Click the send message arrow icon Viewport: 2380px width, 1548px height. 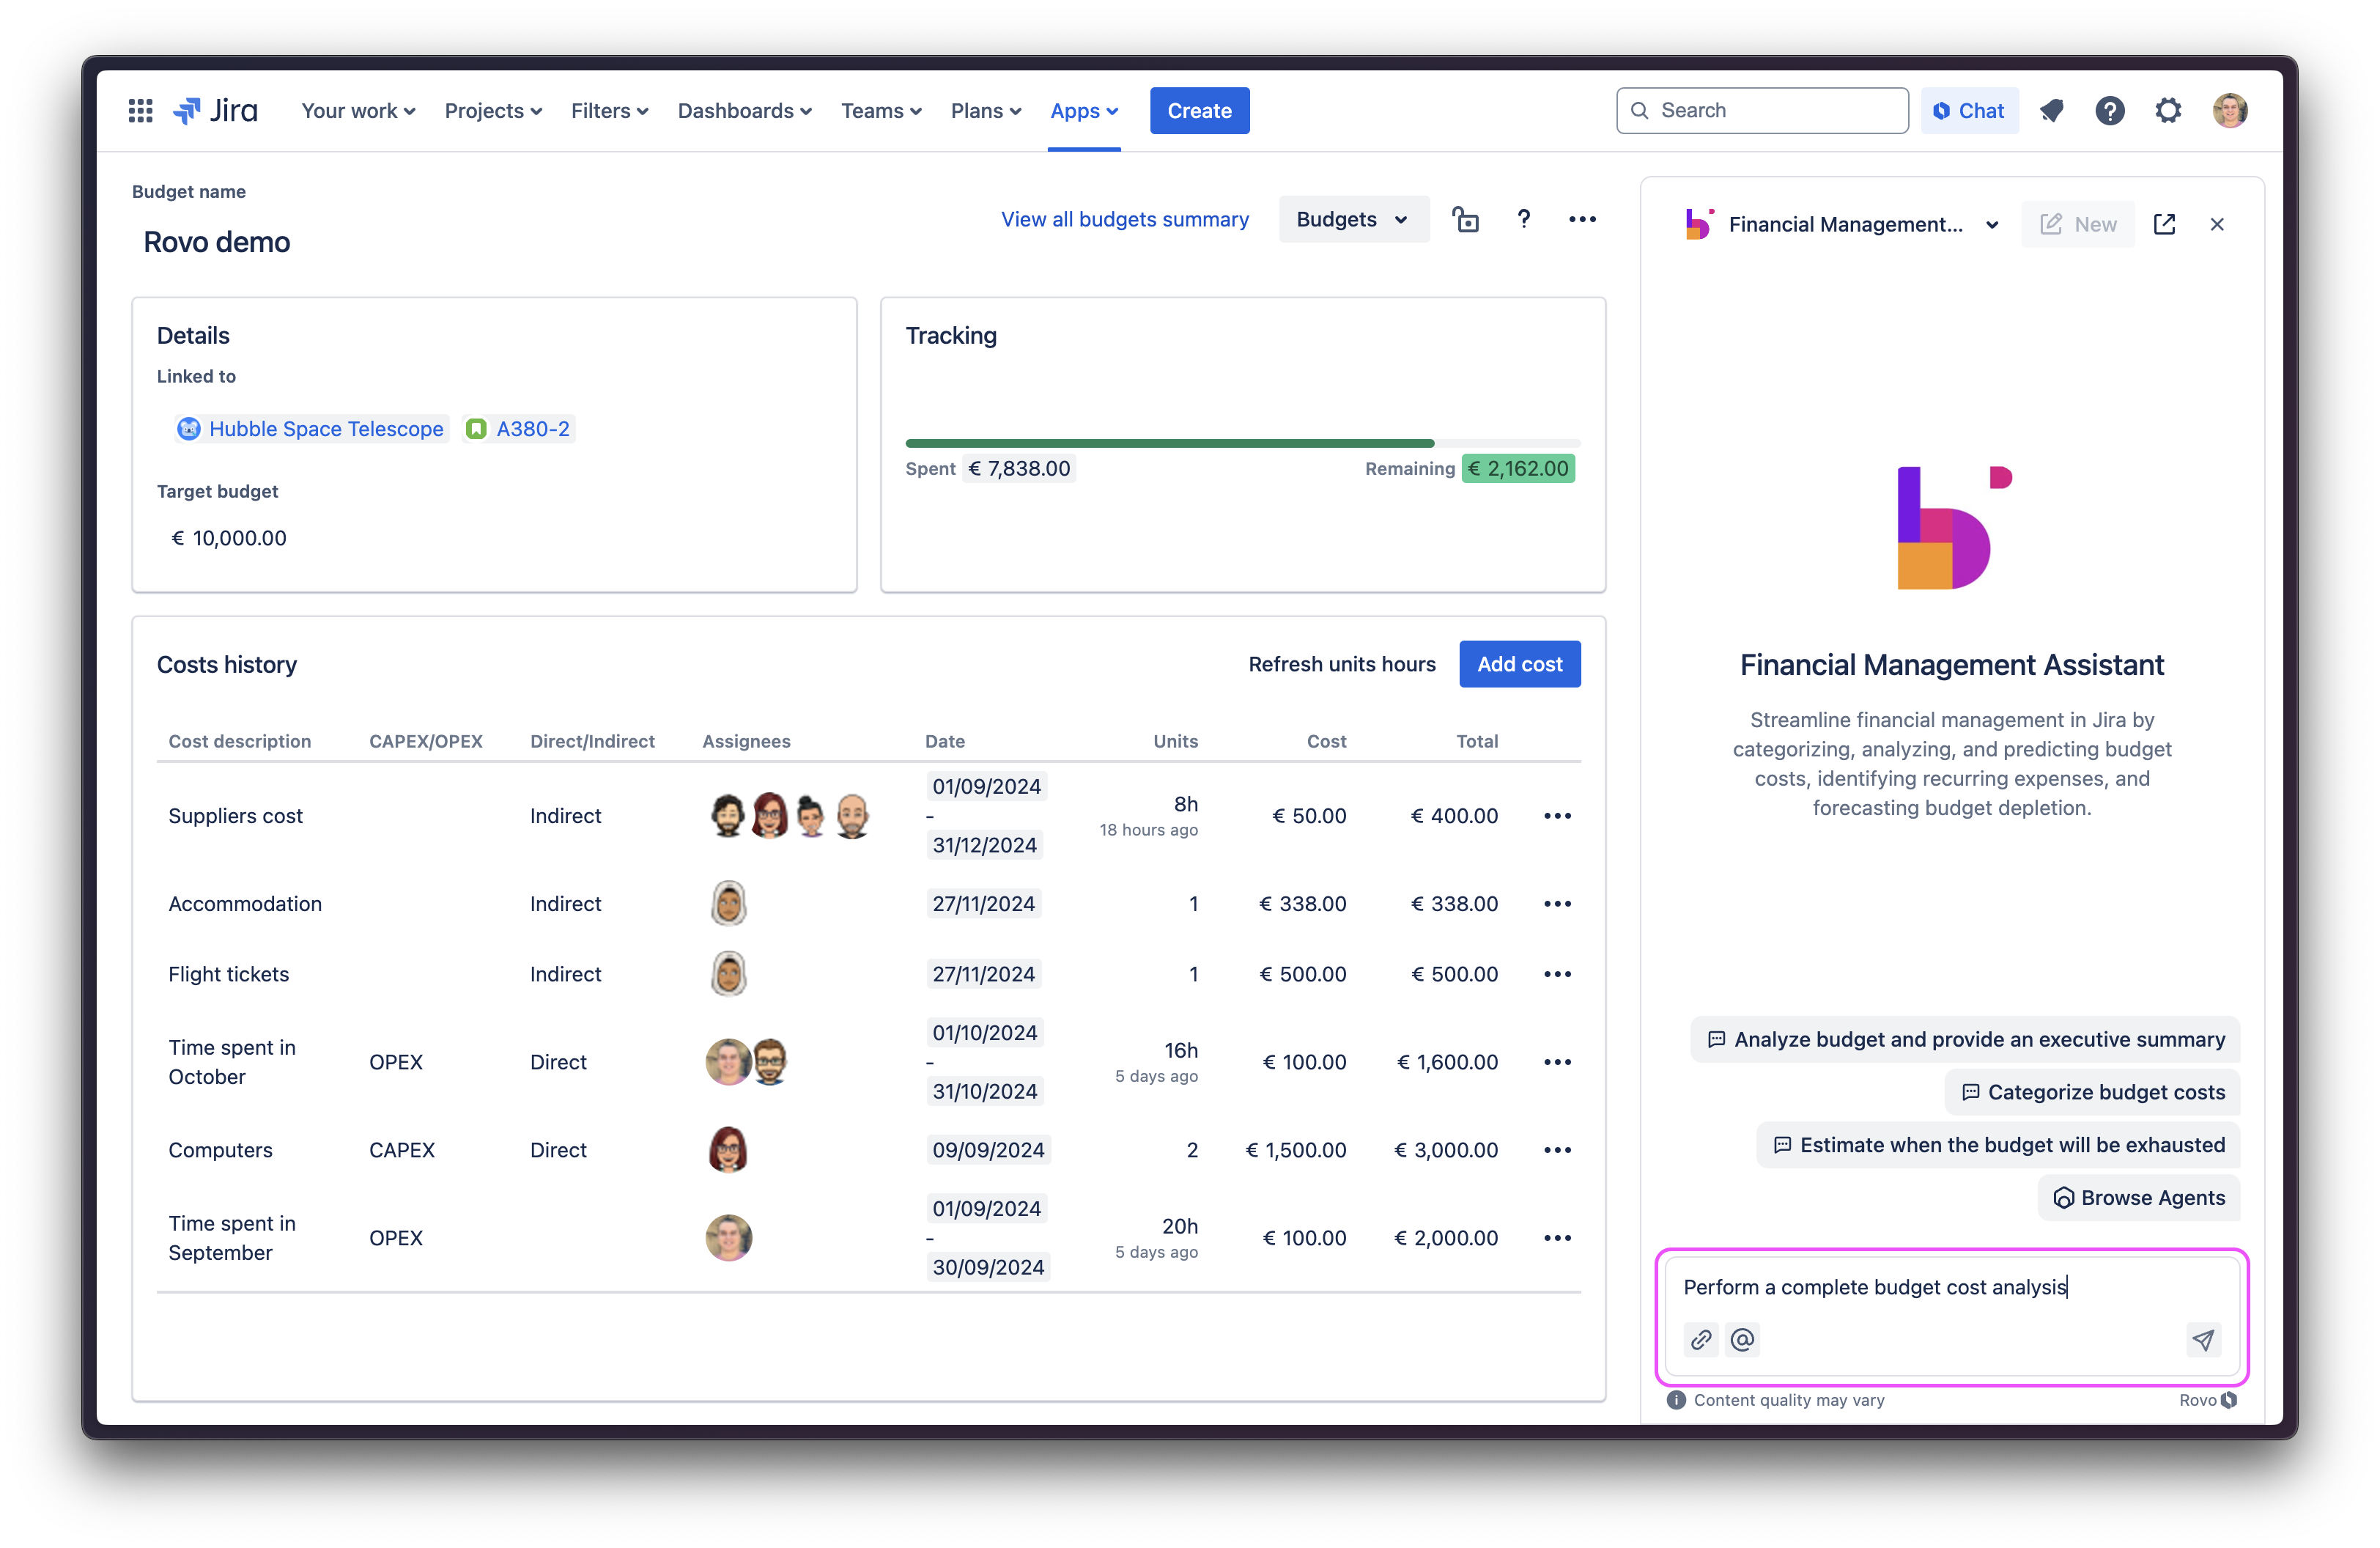(2203, 1340)
